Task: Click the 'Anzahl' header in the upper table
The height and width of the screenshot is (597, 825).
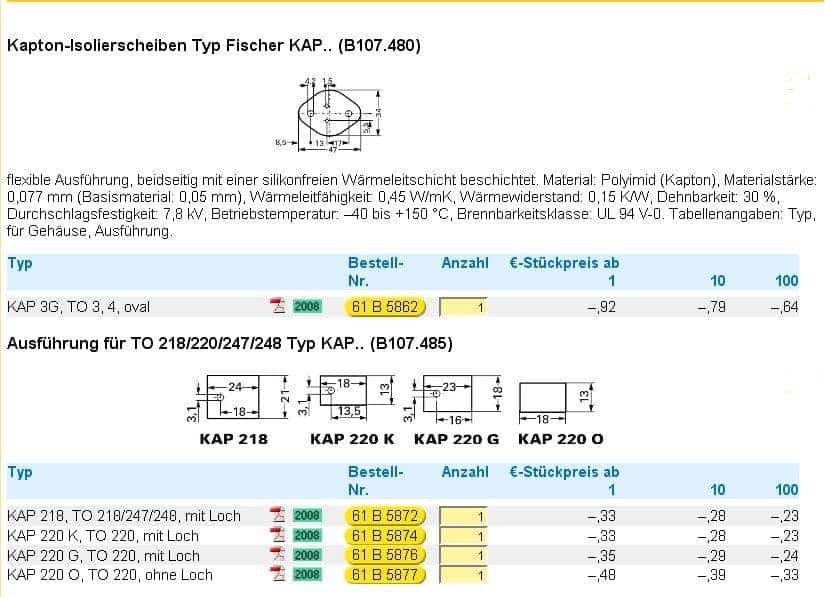Action: pyautogui.click(x=465, y=263)
